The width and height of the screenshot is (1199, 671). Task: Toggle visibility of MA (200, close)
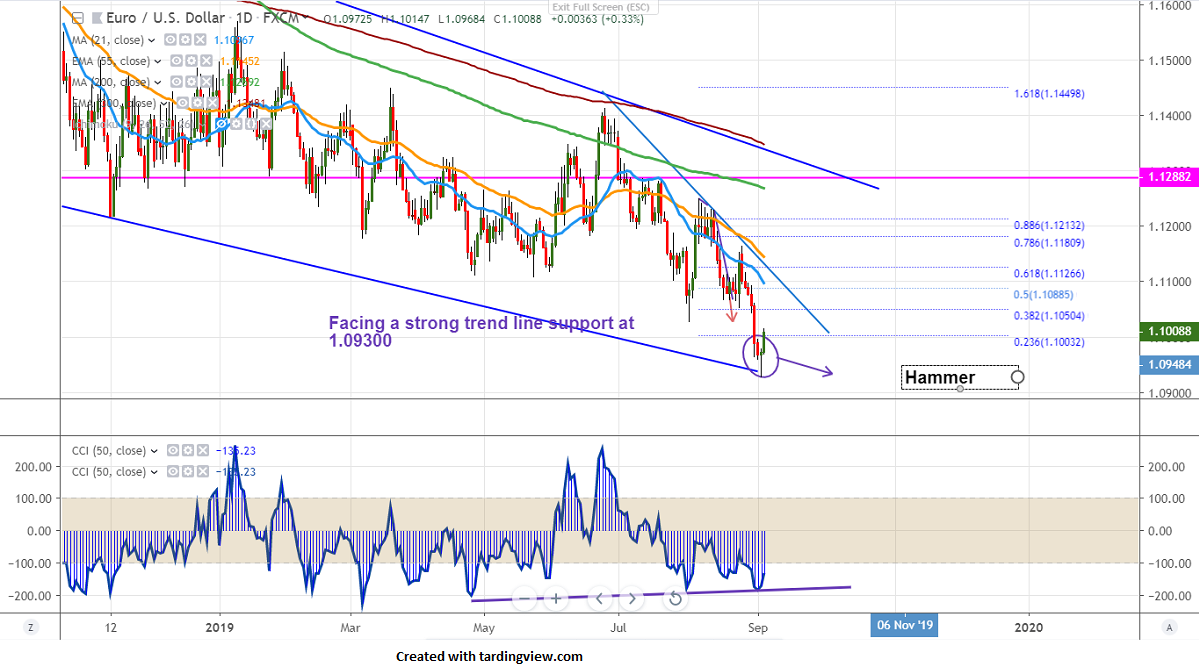177,82
